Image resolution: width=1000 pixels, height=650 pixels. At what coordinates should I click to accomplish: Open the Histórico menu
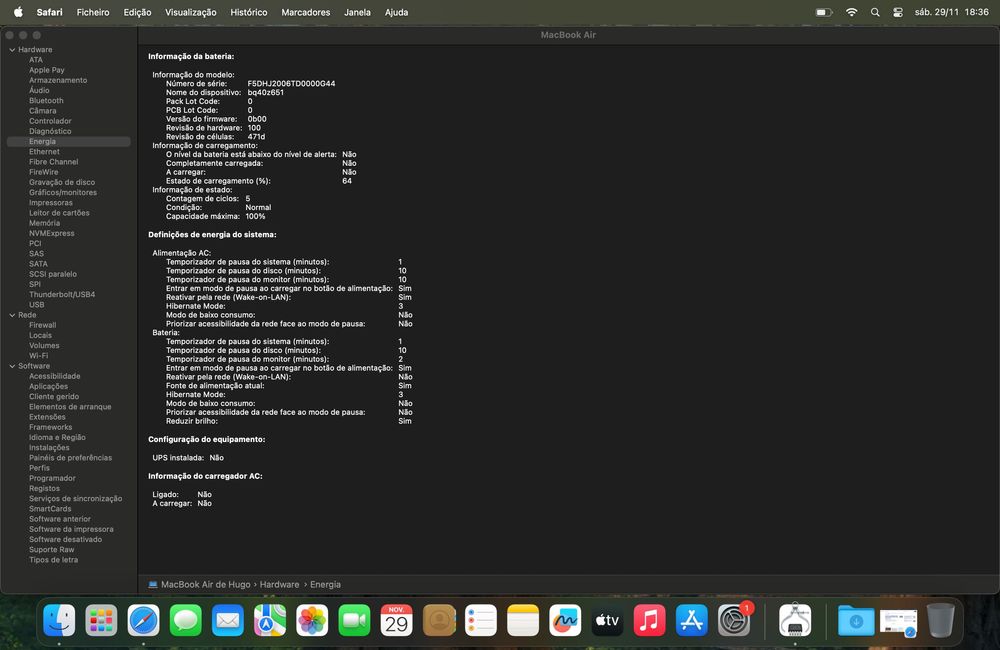coord(249,12)
